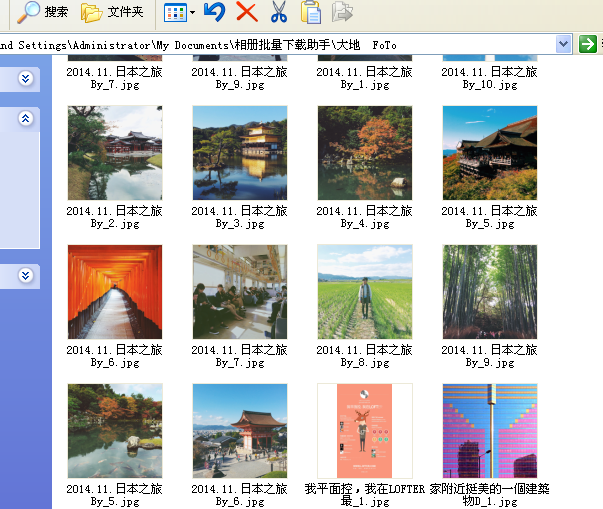Click the blue Undo arrow icon

coord(214,12)
